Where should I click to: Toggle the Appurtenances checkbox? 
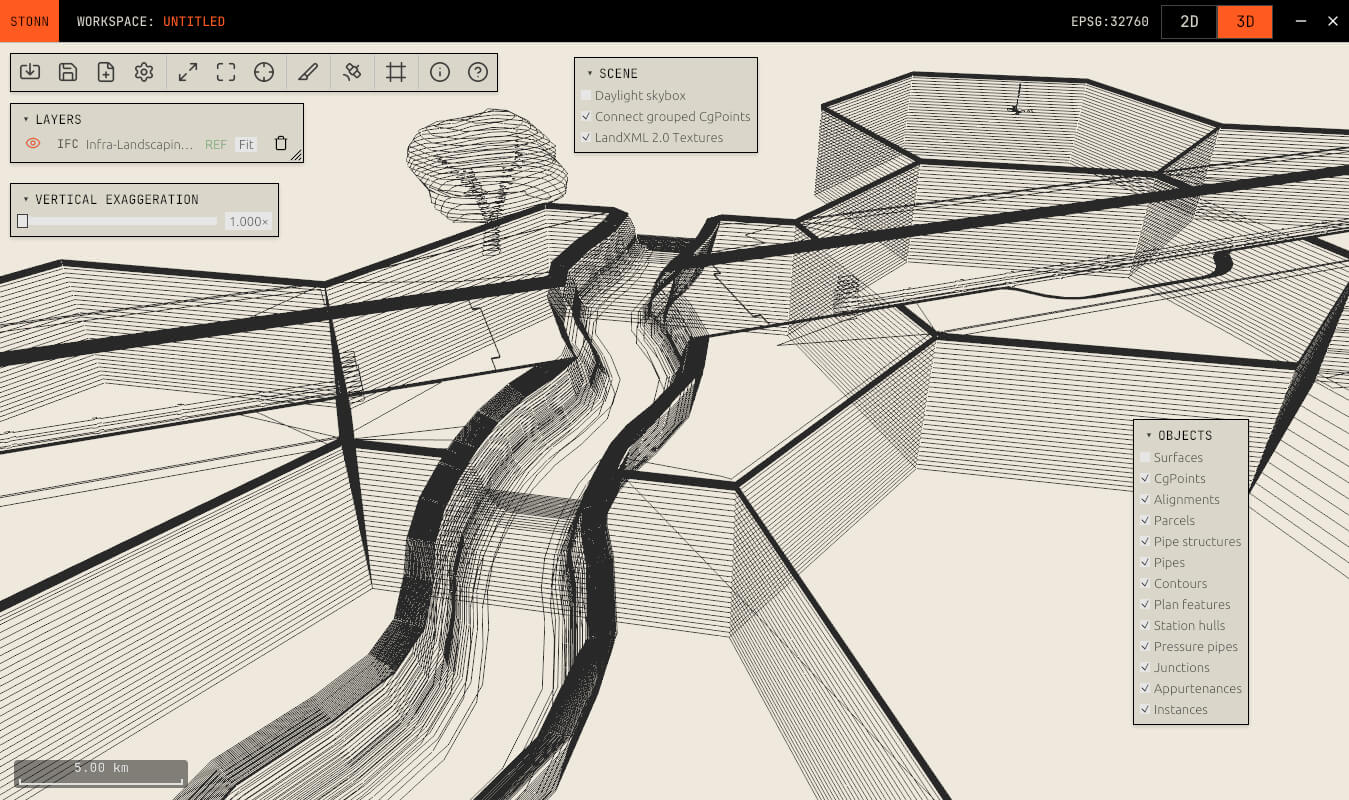coord(1145,688)
